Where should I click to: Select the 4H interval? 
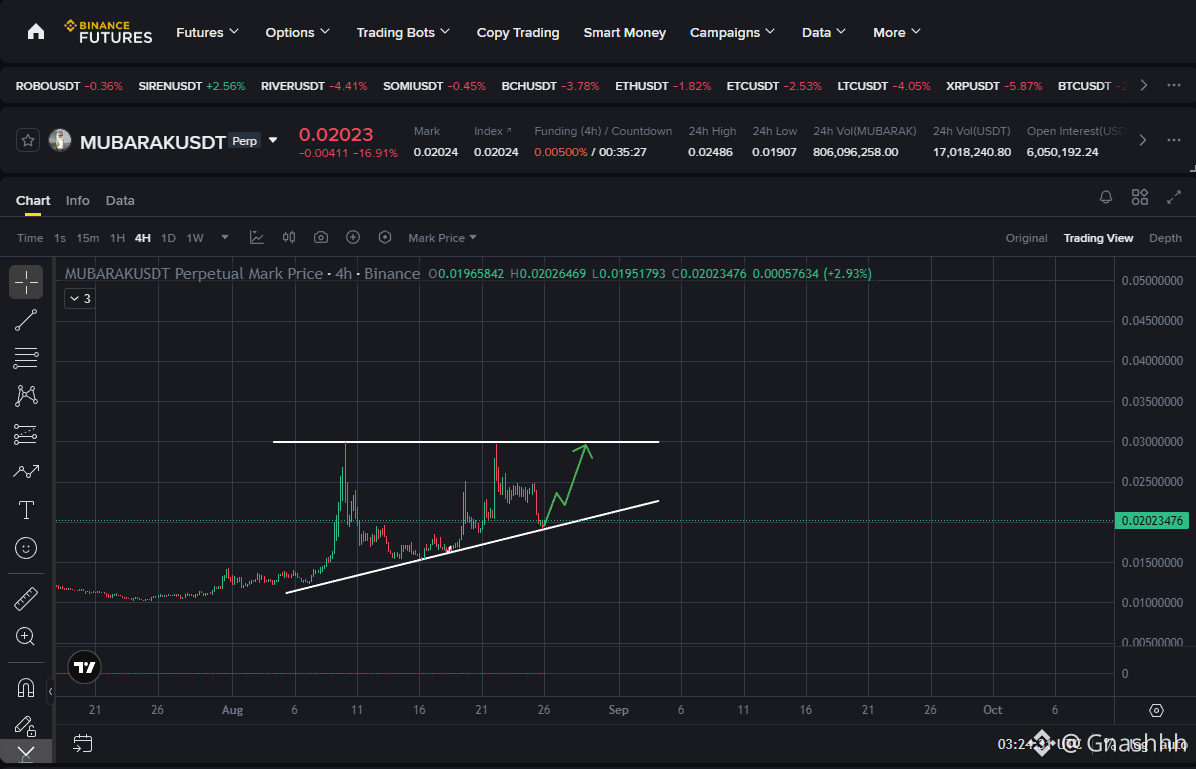(x=143, y=238)
